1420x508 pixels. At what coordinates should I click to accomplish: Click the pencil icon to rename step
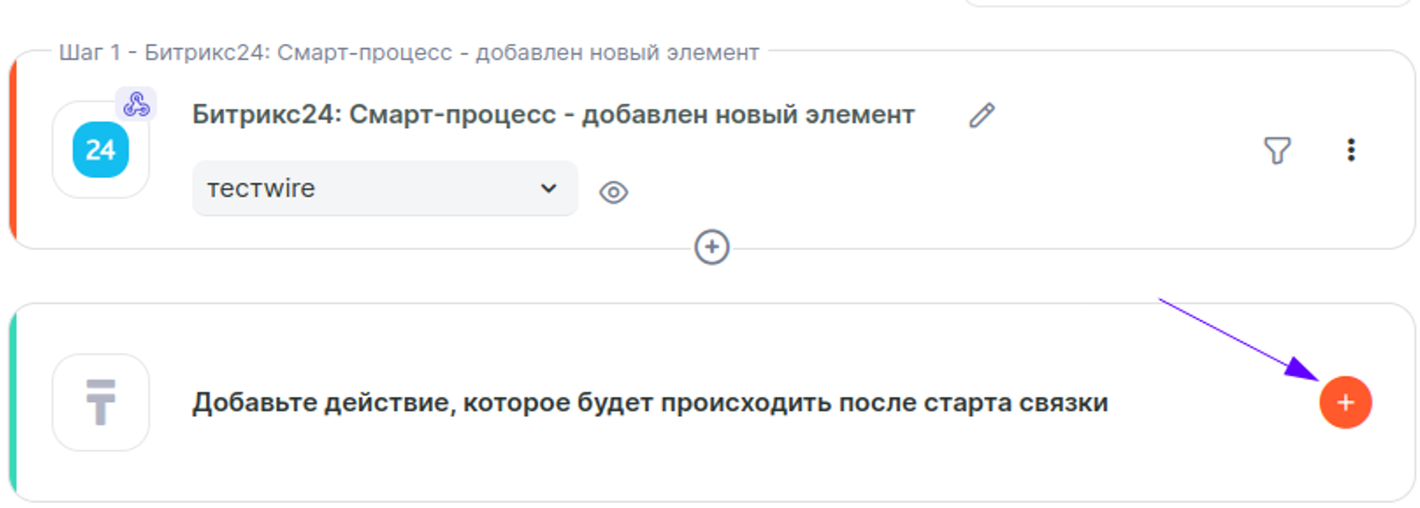coord(982,116)
